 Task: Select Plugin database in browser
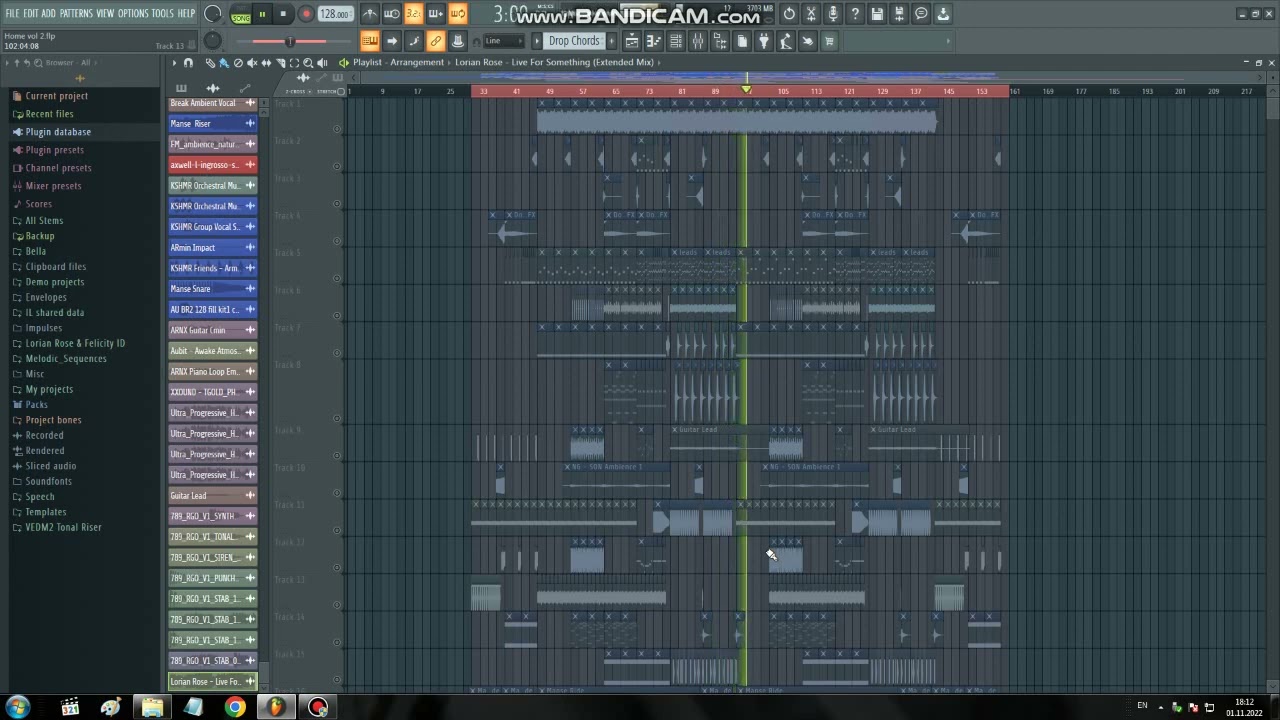point(58,132)
